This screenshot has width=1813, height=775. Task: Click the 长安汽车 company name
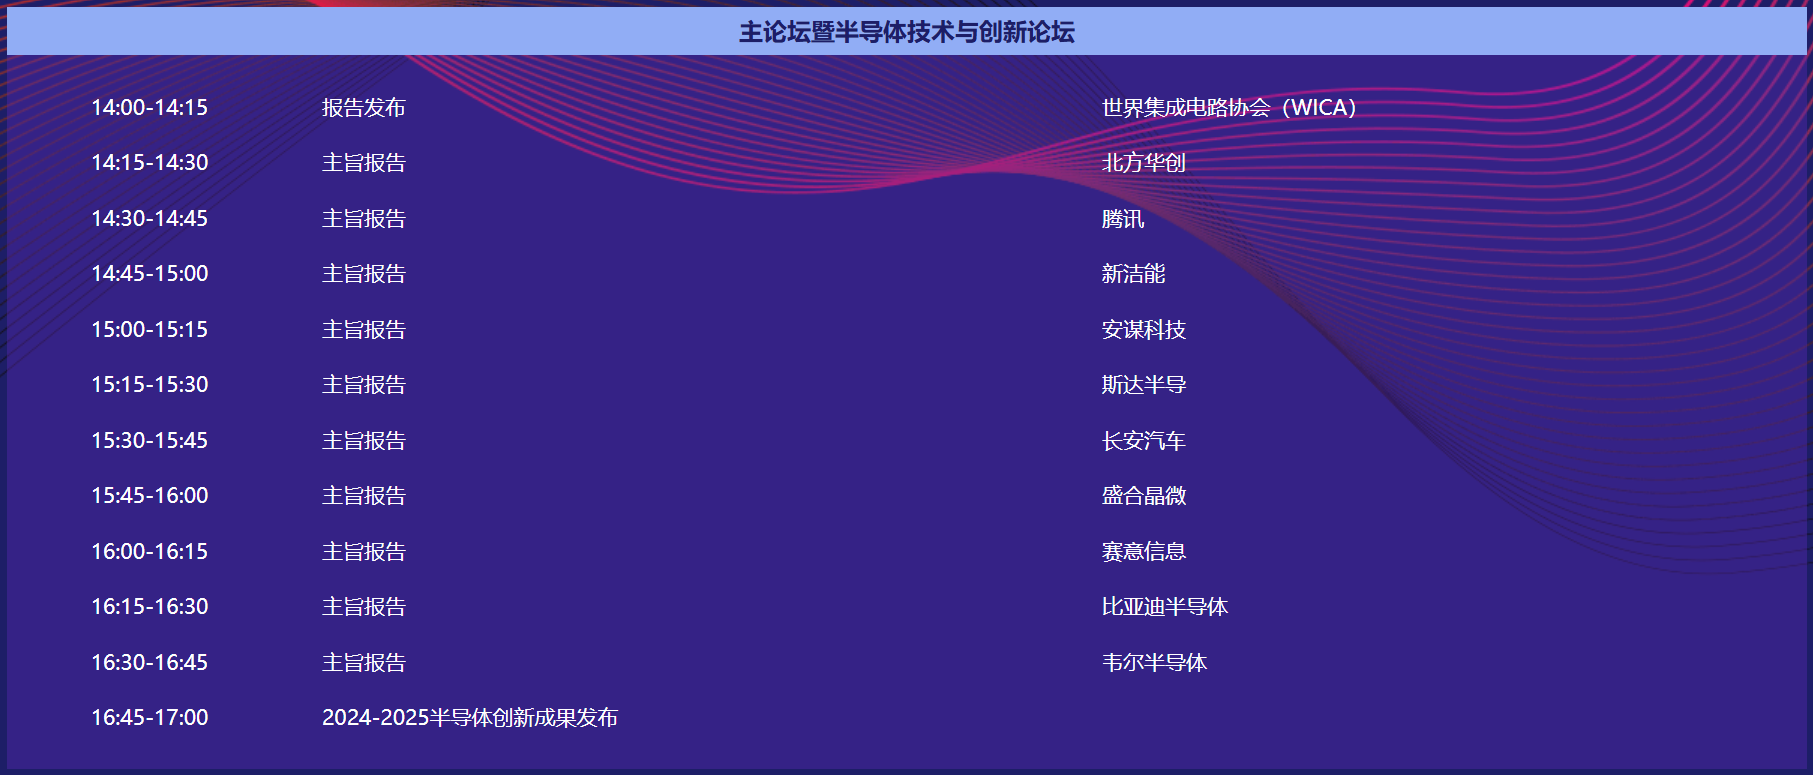[x=1143, y=440]
